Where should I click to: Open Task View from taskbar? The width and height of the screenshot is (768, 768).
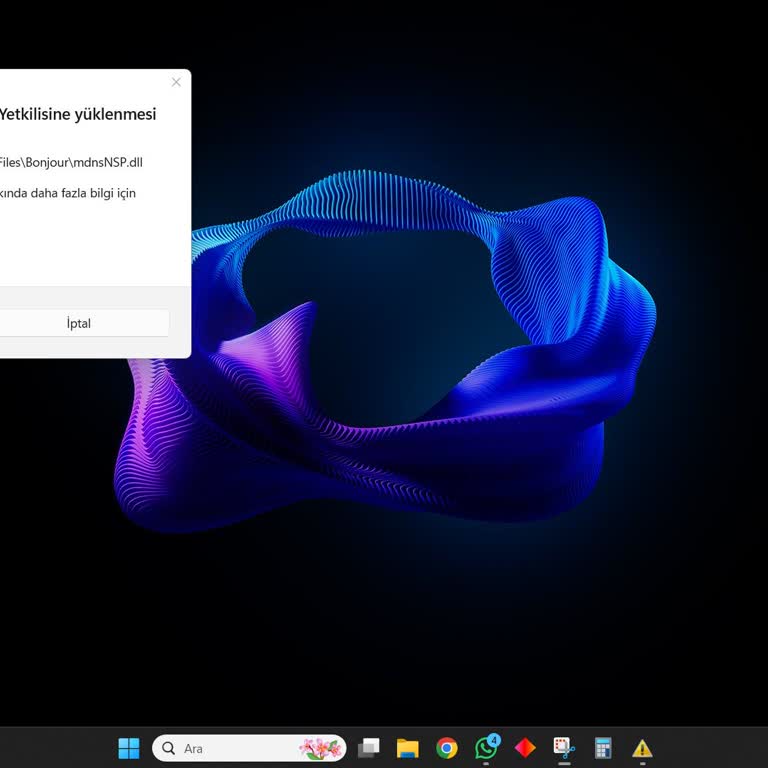368,748
